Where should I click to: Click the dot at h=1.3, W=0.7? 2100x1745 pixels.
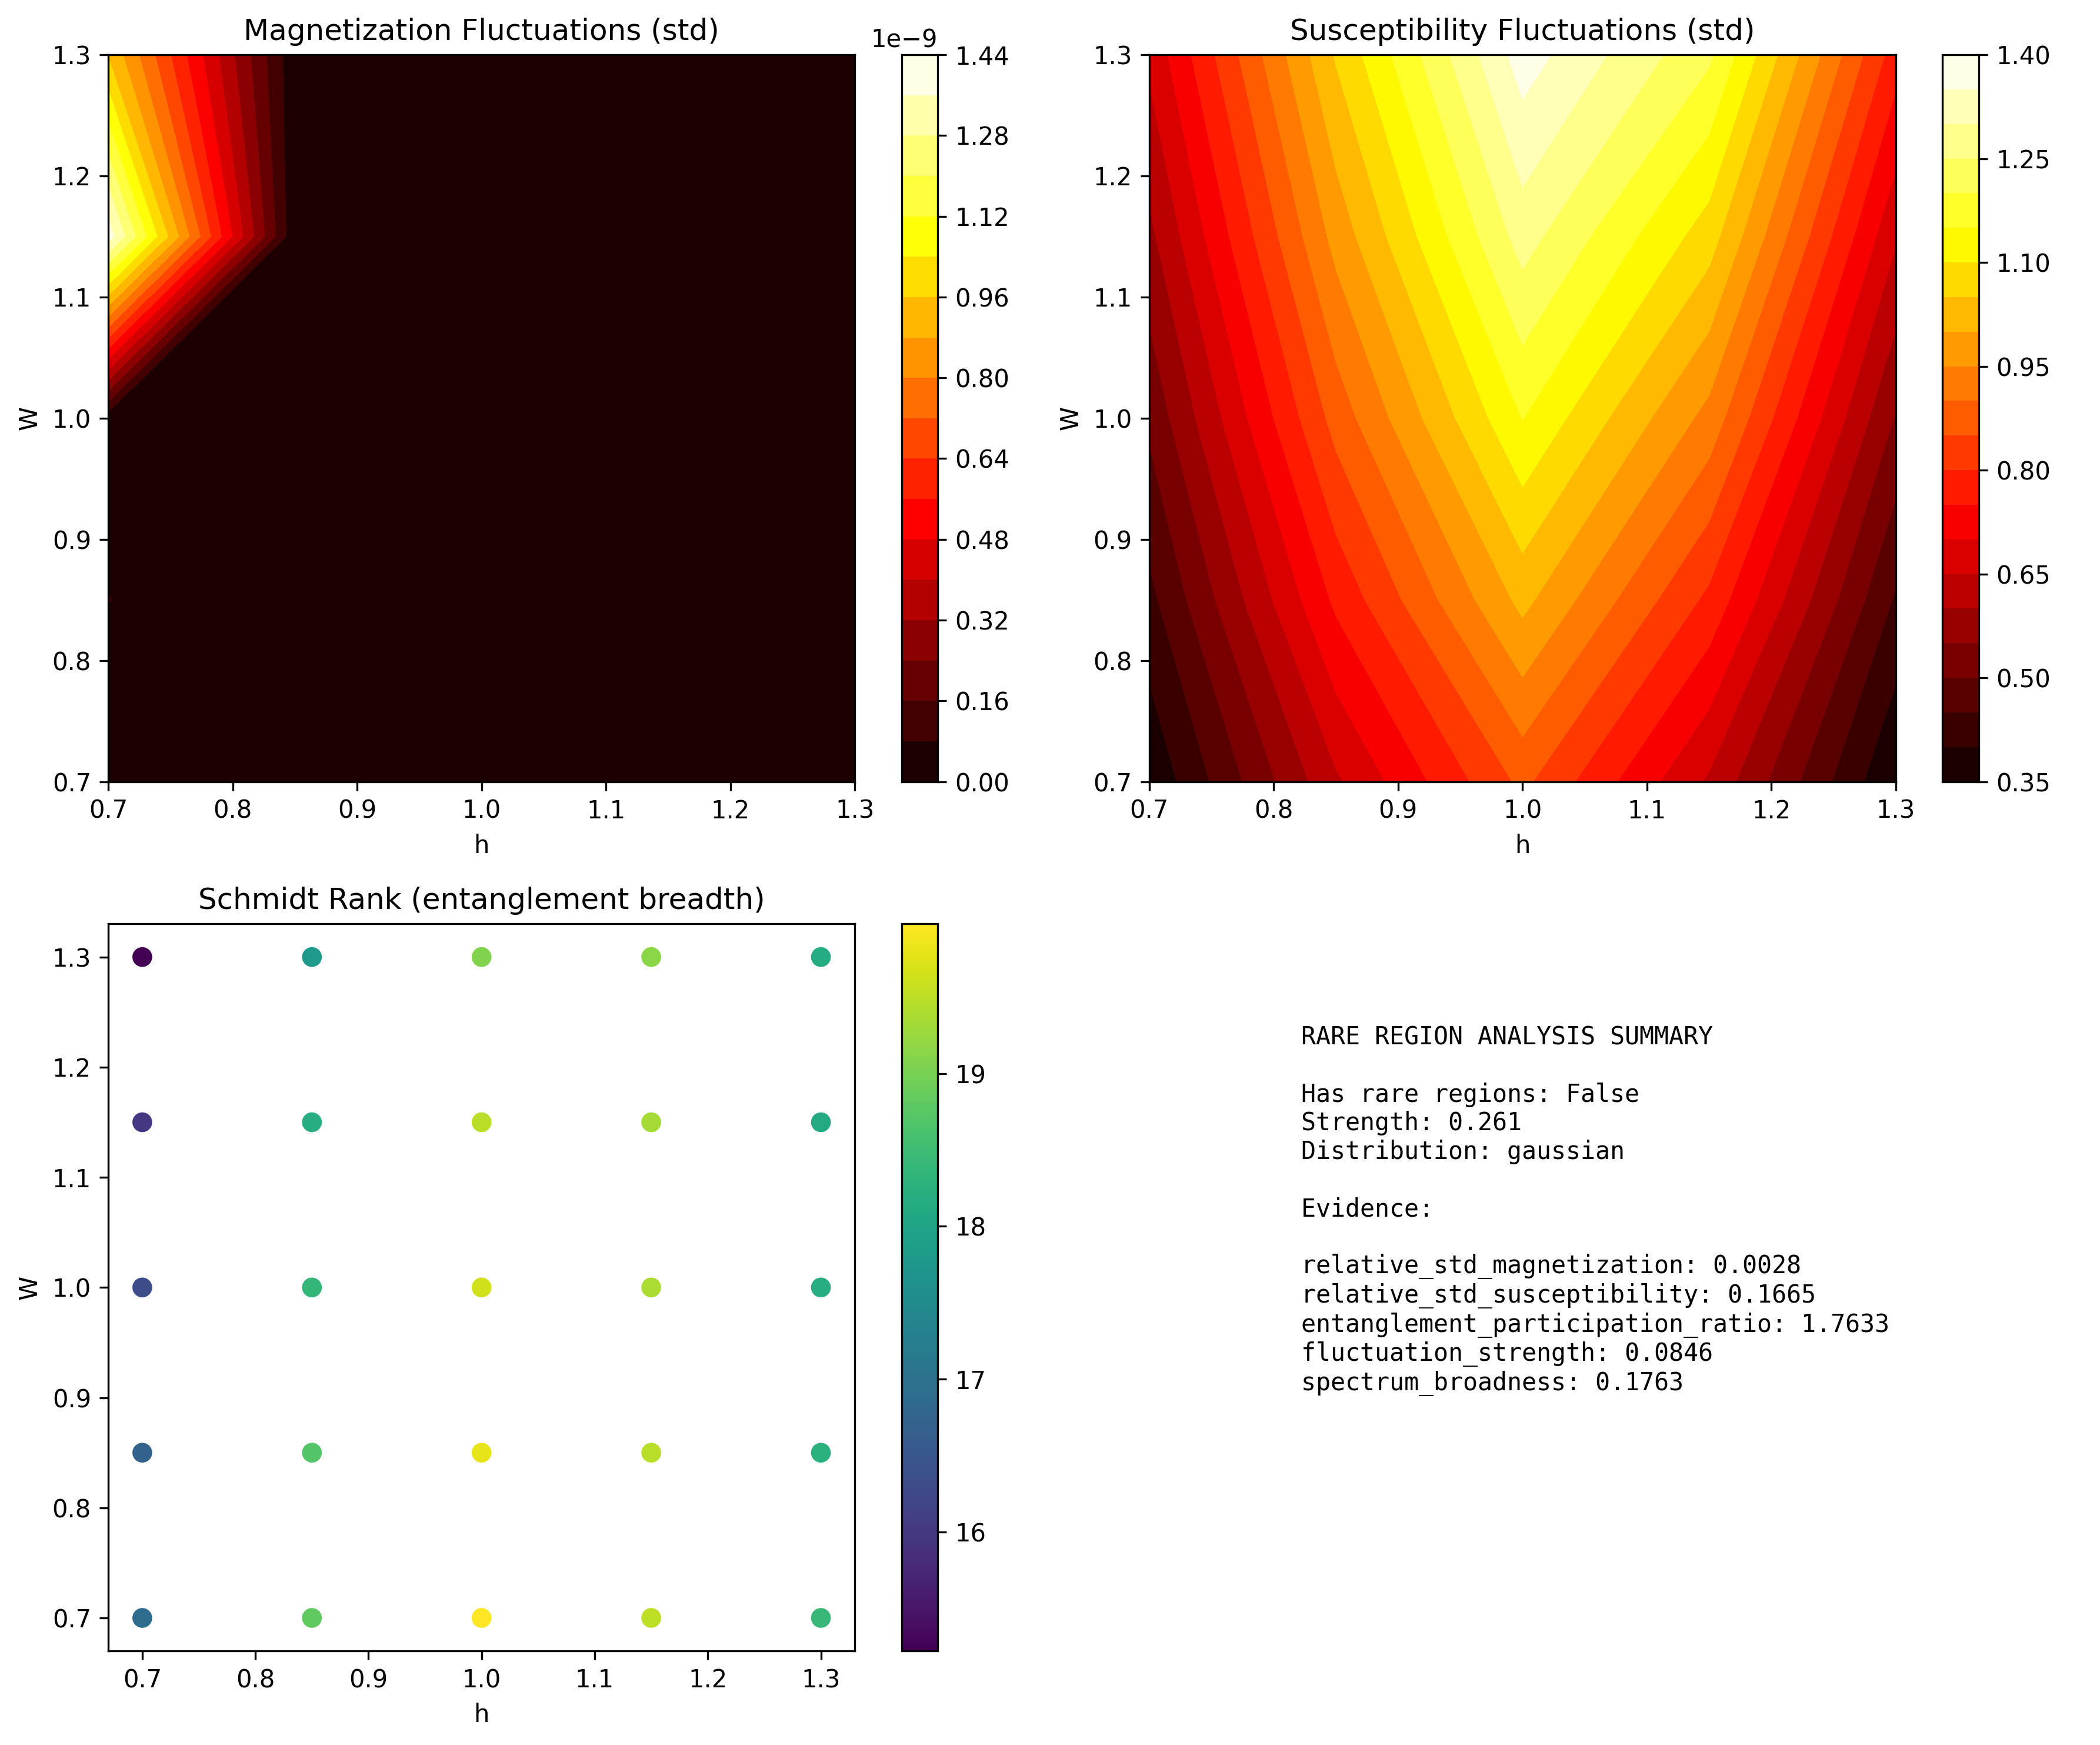click(820, 1617)
